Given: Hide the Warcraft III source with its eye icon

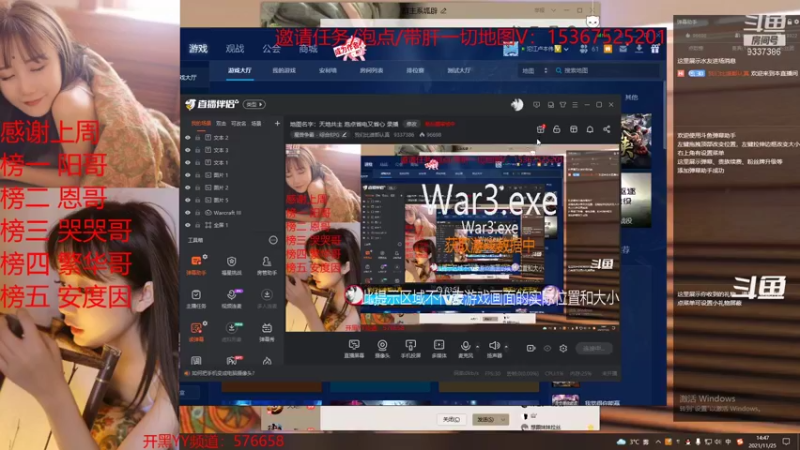Looking at the screenshot, I should [188, 213].
